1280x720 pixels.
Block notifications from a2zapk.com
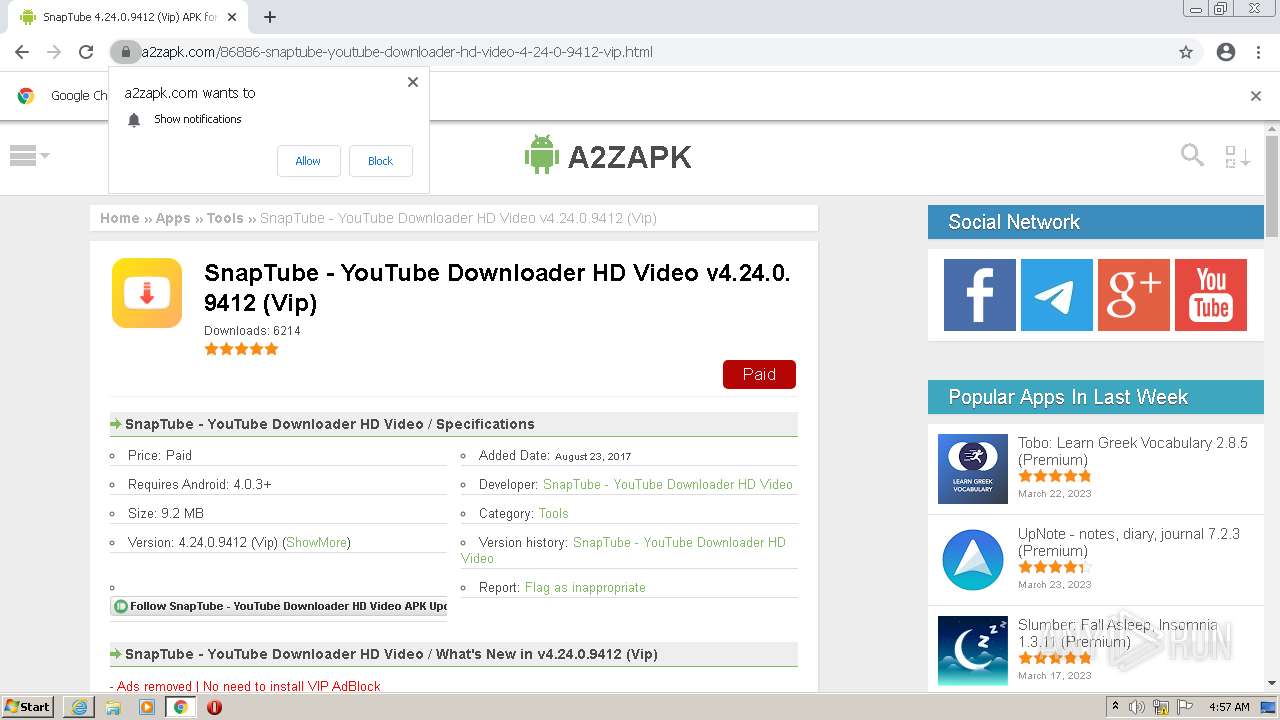tap(380, 161)
